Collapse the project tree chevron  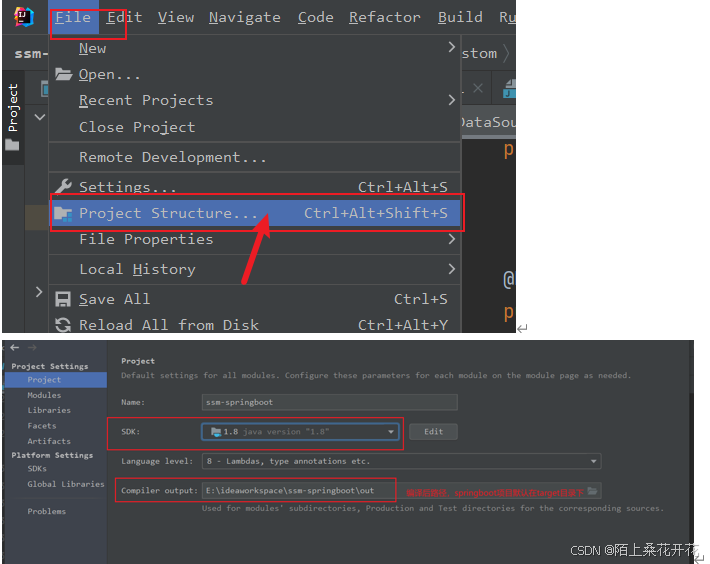click(40, 117)
